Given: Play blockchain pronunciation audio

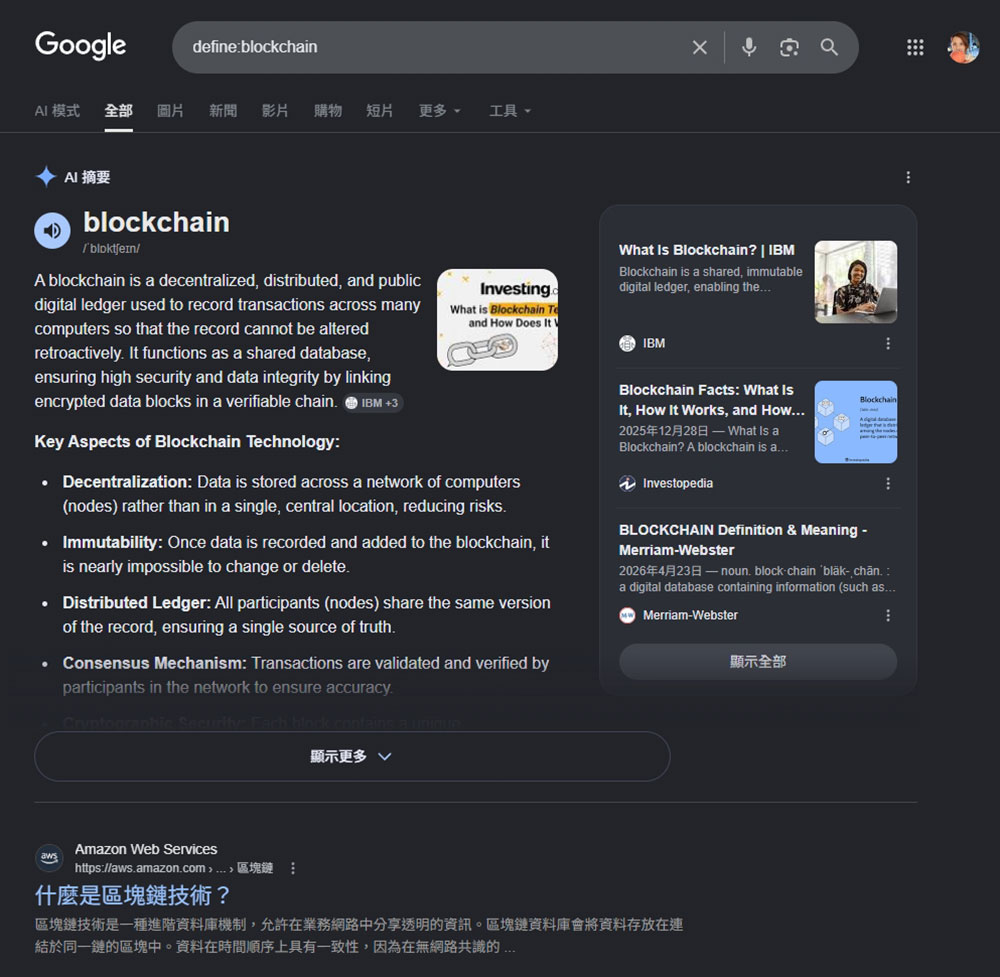Looking at the screenshot, I should coord(52,230).
